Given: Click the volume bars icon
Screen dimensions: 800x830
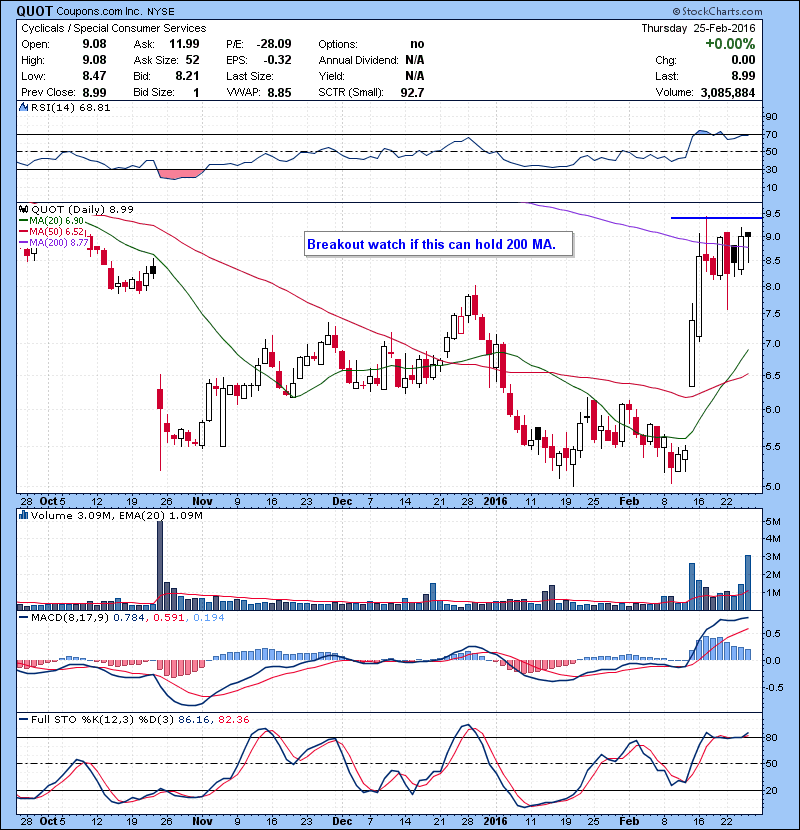Looking at the screenshot, I should pos(23,515).
